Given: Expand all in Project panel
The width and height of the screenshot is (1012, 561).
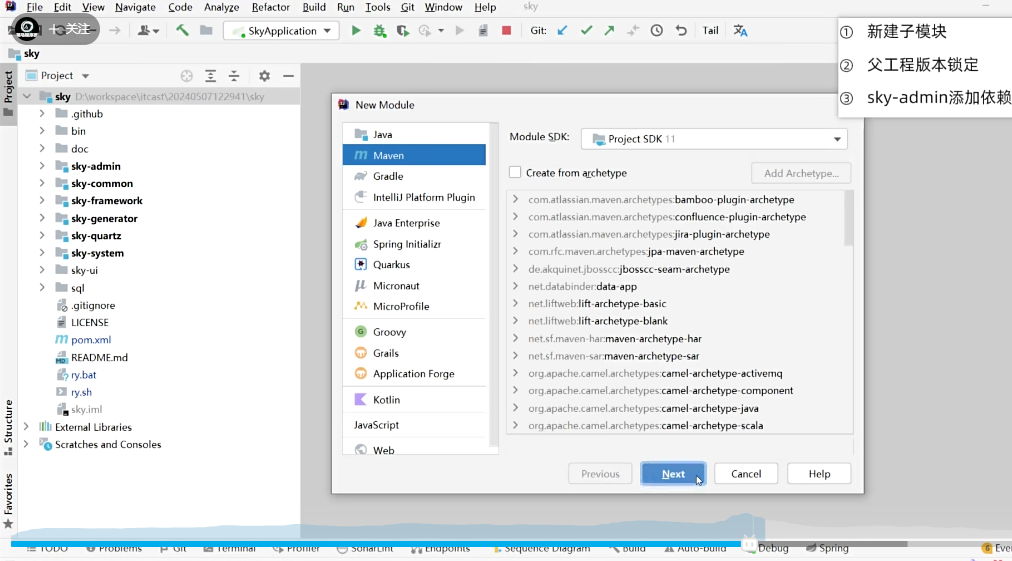Looking at the screenshot, I should click(x=210, y=76).
